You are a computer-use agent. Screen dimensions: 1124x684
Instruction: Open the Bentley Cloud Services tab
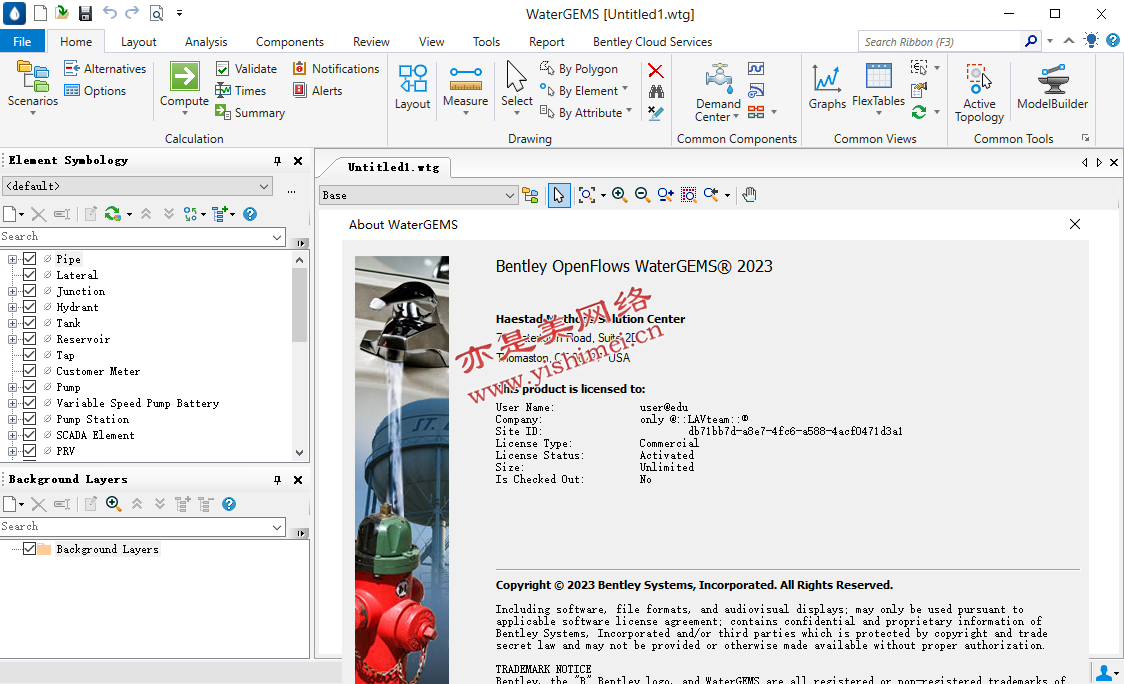point(652,42)
